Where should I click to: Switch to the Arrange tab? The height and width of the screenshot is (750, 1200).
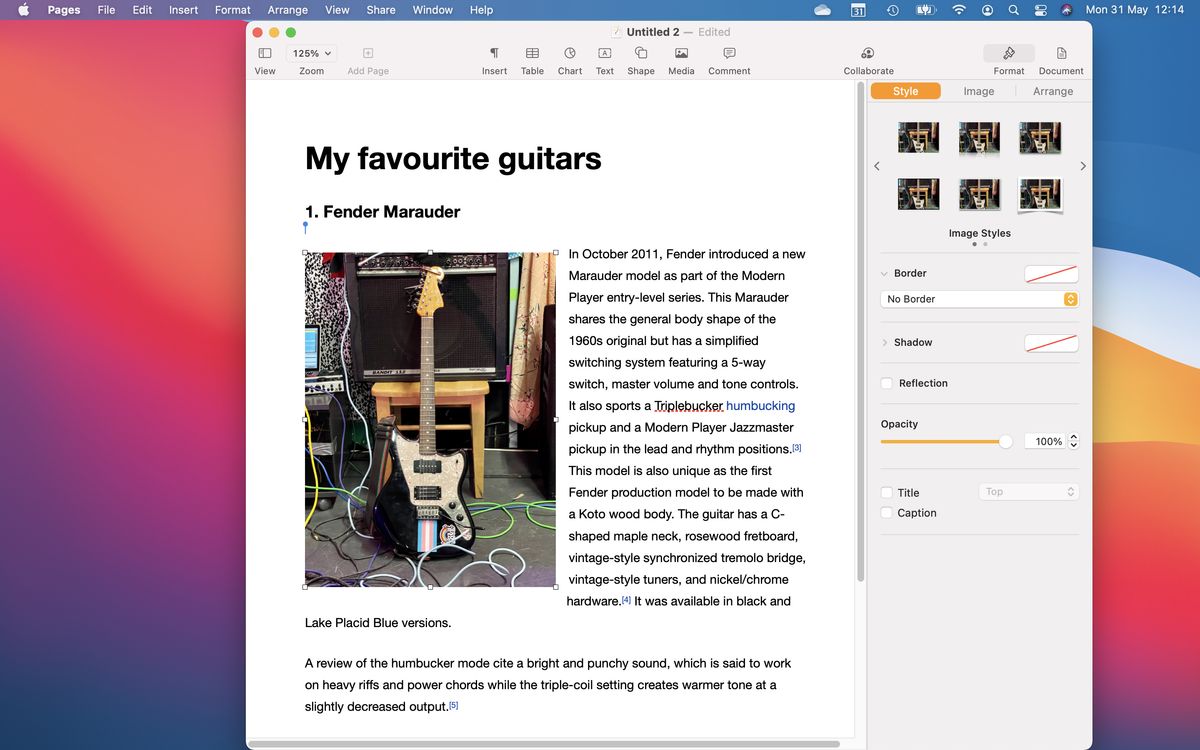click(x=1052, y=90)
